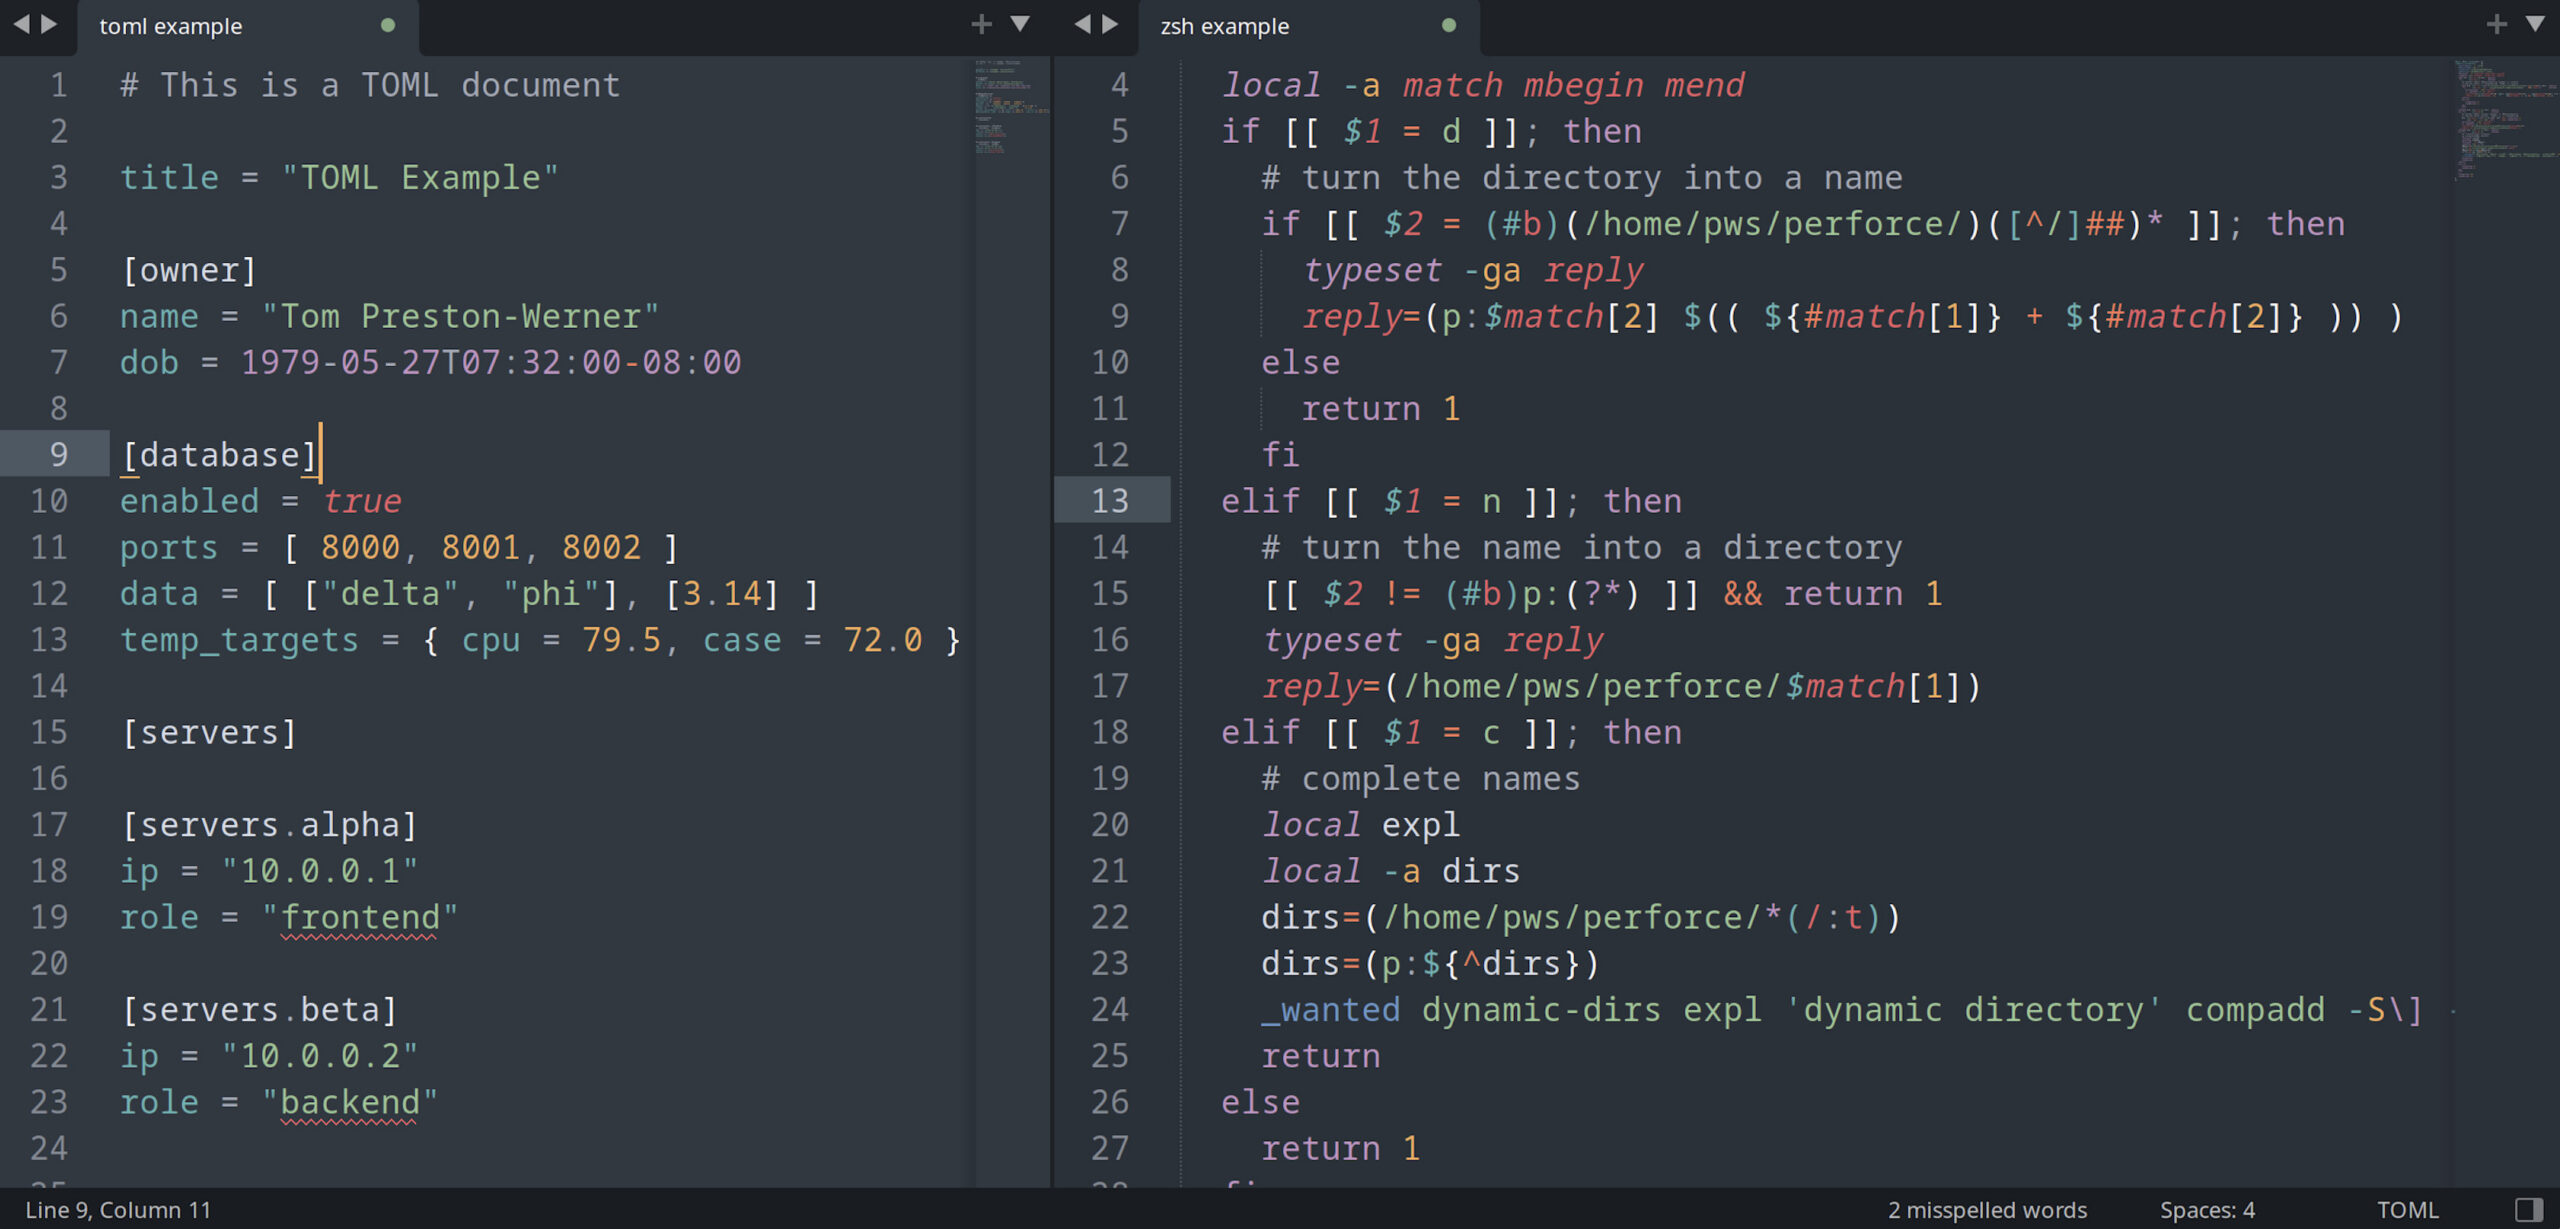Screen dimensions: 2560x1229
Task: Open the tab overflow menu in the left pane
Action: (x=1021, y=24)
